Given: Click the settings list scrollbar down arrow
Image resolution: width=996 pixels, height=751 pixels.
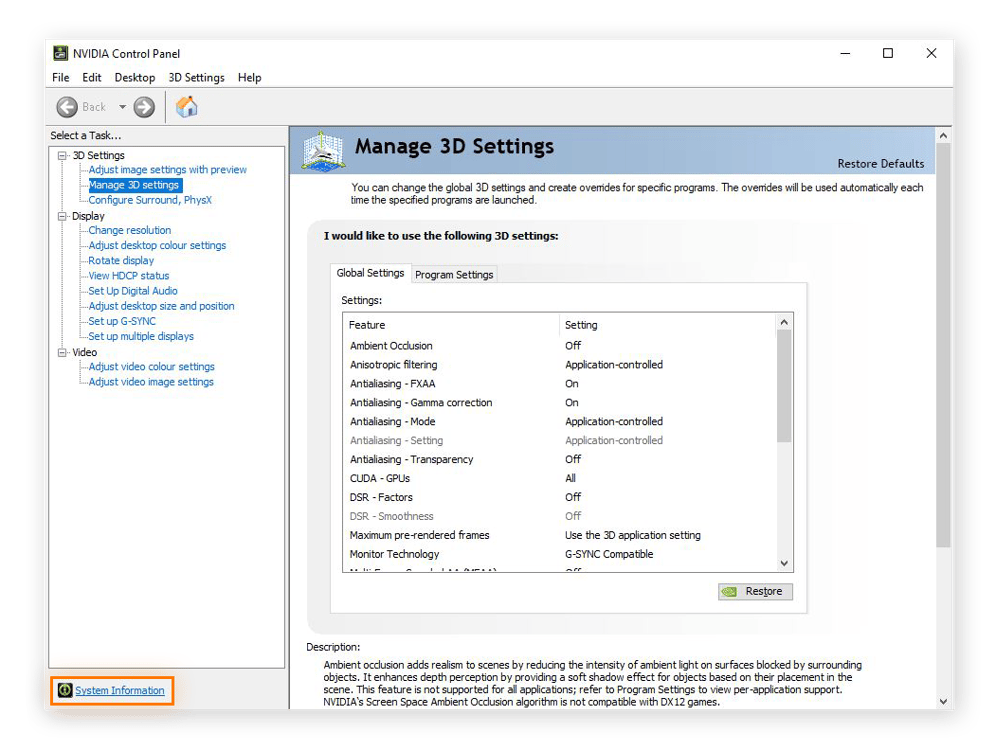Looking at the screenshot, I should (785, 563).
